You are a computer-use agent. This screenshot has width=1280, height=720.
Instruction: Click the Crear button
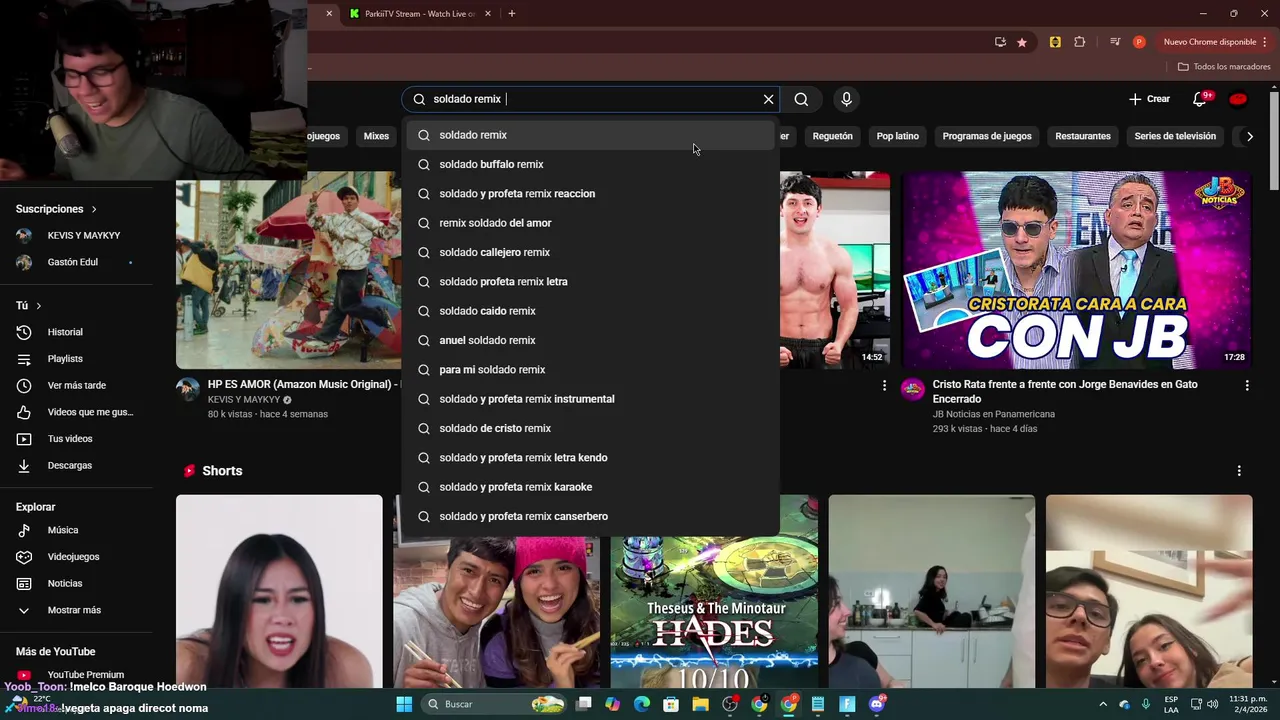(x=1149, y=99)
